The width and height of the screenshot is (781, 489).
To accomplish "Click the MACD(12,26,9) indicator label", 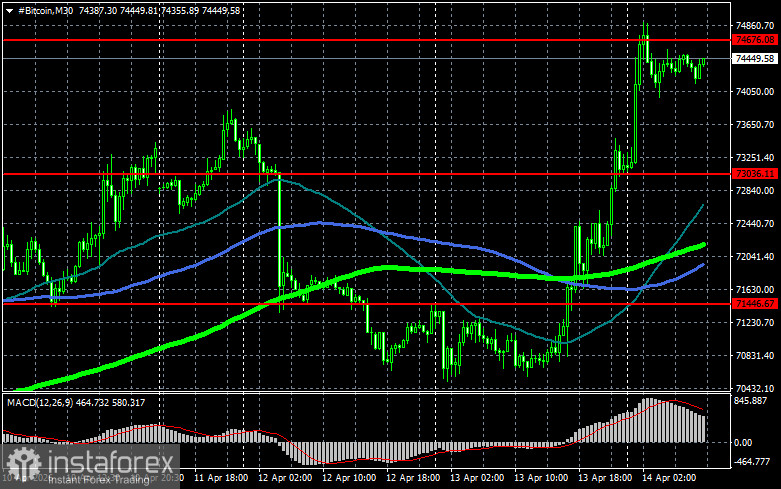I will (x=40, y=402).
